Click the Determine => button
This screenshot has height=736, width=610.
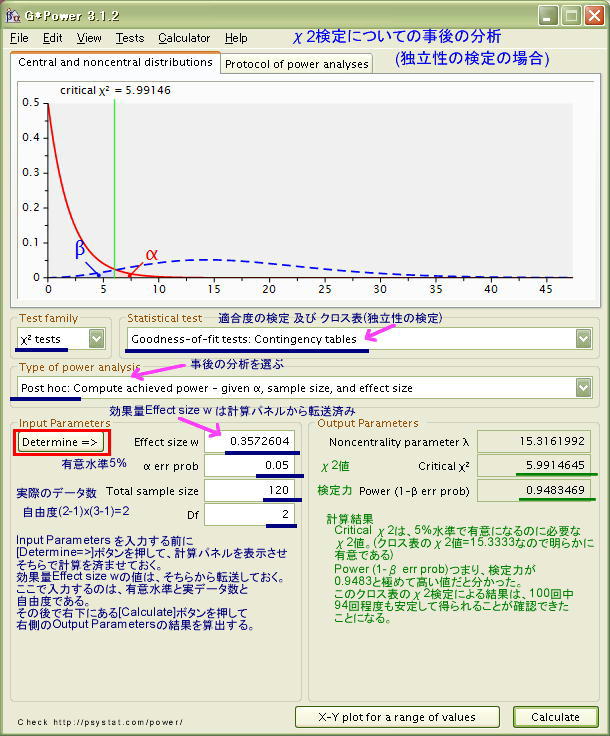[60, 442]
